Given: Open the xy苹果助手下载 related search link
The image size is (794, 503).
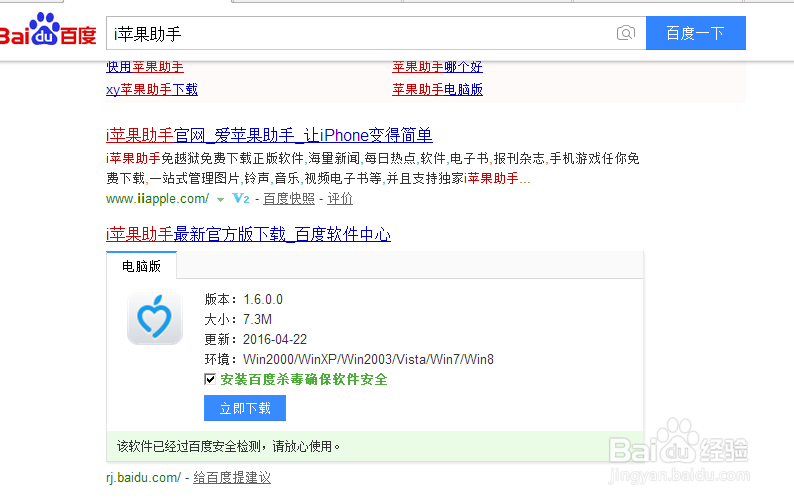Looking at the screenshot, I should tap(152, 90).
